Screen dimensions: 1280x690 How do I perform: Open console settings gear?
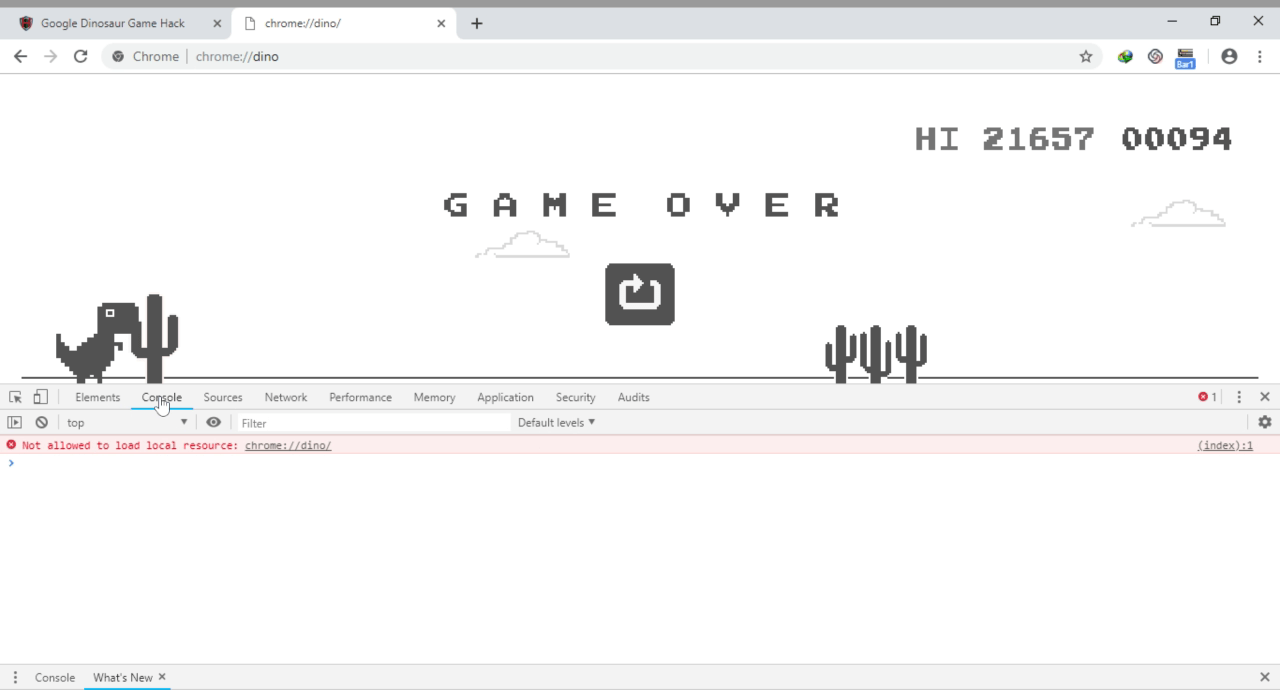[1265, 422]
